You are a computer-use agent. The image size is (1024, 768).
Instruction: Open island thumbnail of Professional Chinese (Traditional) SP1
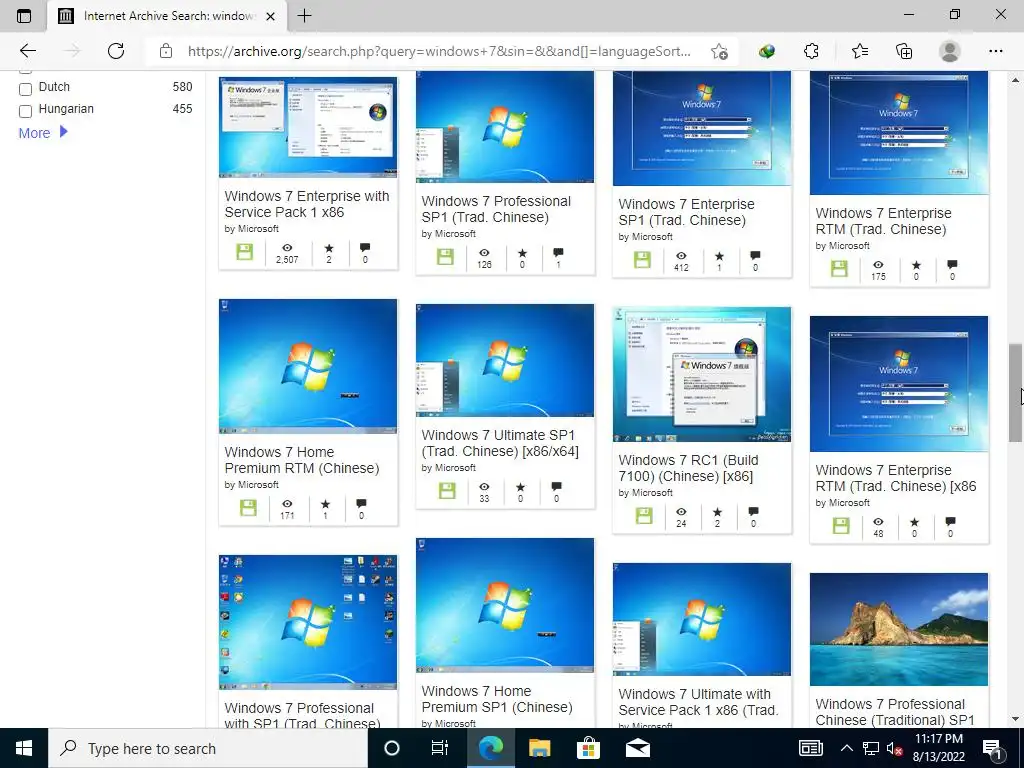pos(899,629)
